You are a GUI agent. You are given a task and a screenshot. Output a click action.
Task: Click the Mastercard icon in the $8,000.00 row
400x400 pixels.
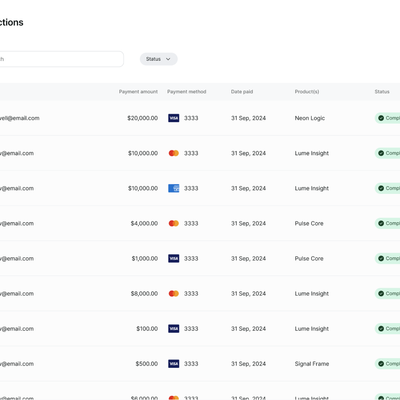coord(174,294)
